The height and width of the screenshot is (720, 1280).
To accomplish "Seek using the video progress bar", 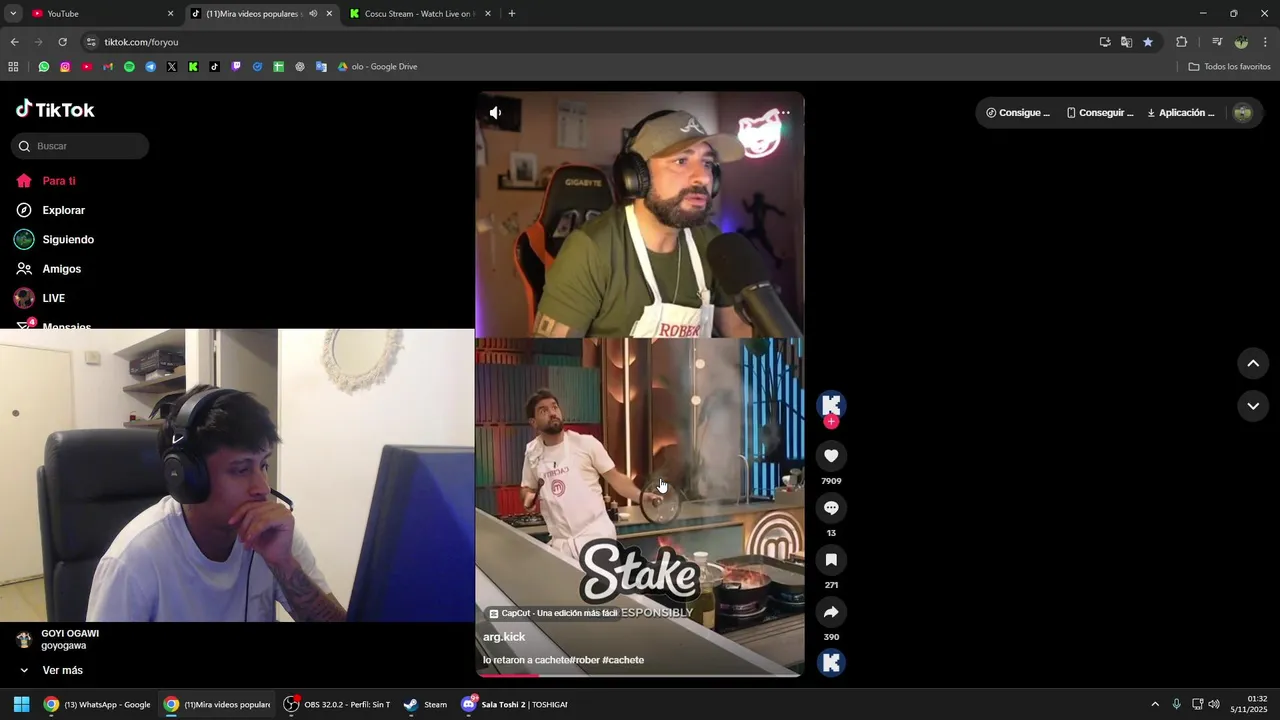I will pos(640,676).
